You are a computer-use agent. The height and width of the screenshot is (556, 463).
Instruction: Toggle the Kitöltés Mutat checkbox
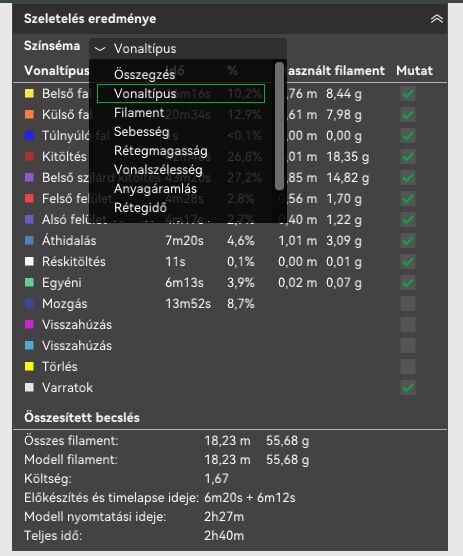point(408,157)
